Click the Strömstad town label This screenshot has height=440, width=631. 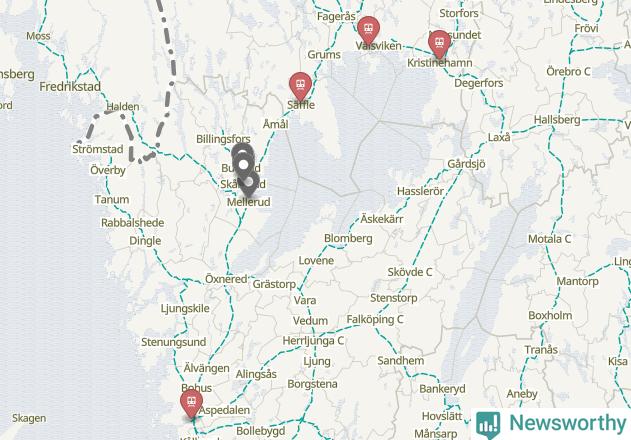point(98,149)
